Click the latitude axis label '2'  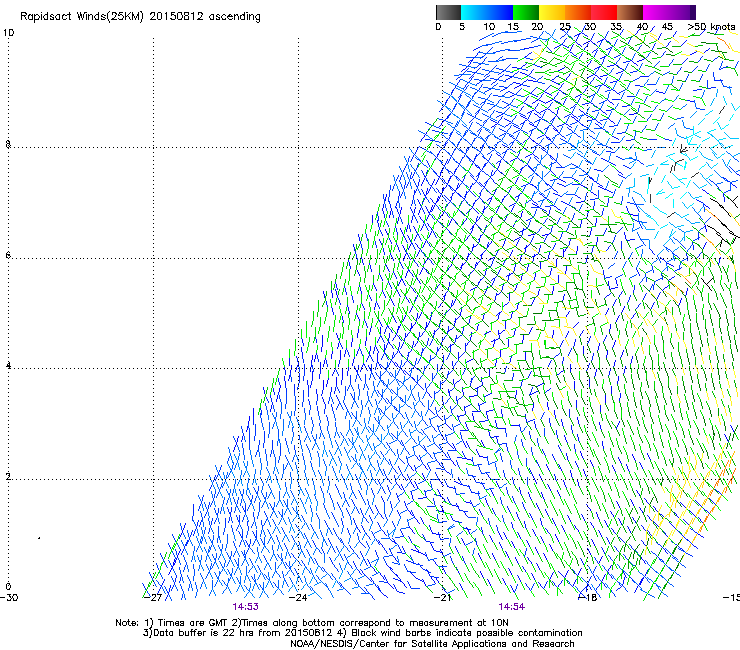8,477
